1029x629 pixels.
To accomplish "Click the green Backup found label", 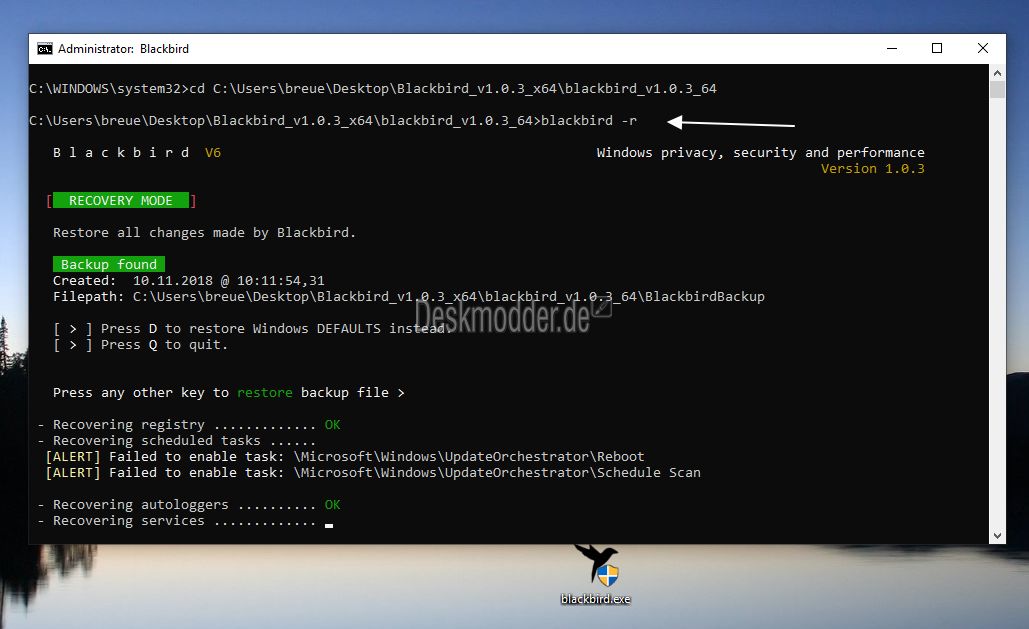I will pos(109,264).
